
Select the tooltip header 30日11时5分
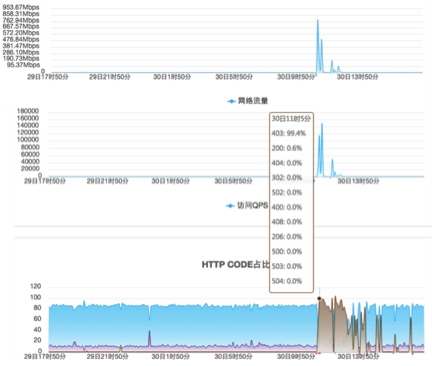[x=291, y=119]
